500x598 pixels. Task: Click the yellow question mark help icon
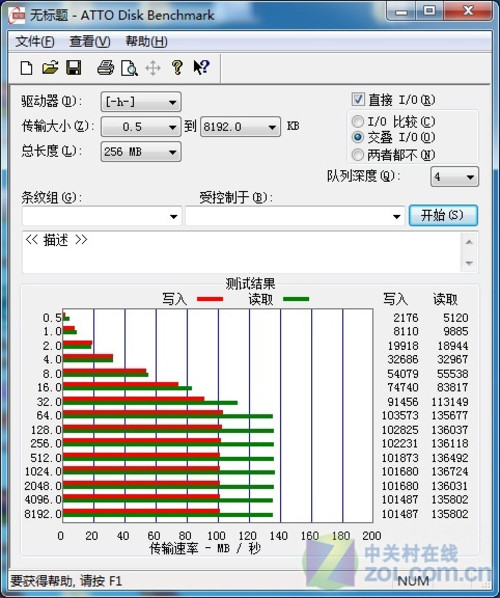(177, 68)
